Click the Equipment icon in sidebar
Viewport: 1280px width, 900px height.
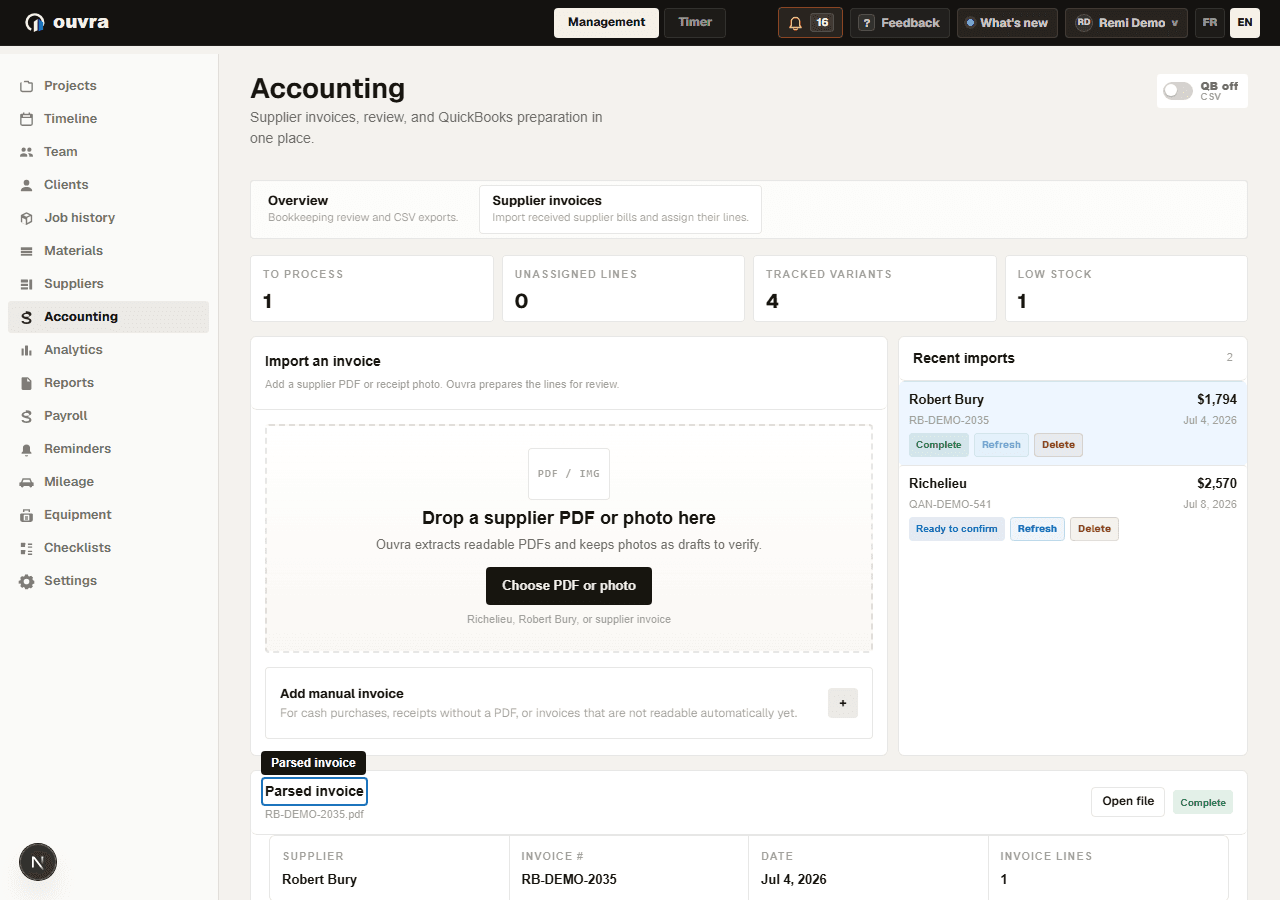coord(27,515)
